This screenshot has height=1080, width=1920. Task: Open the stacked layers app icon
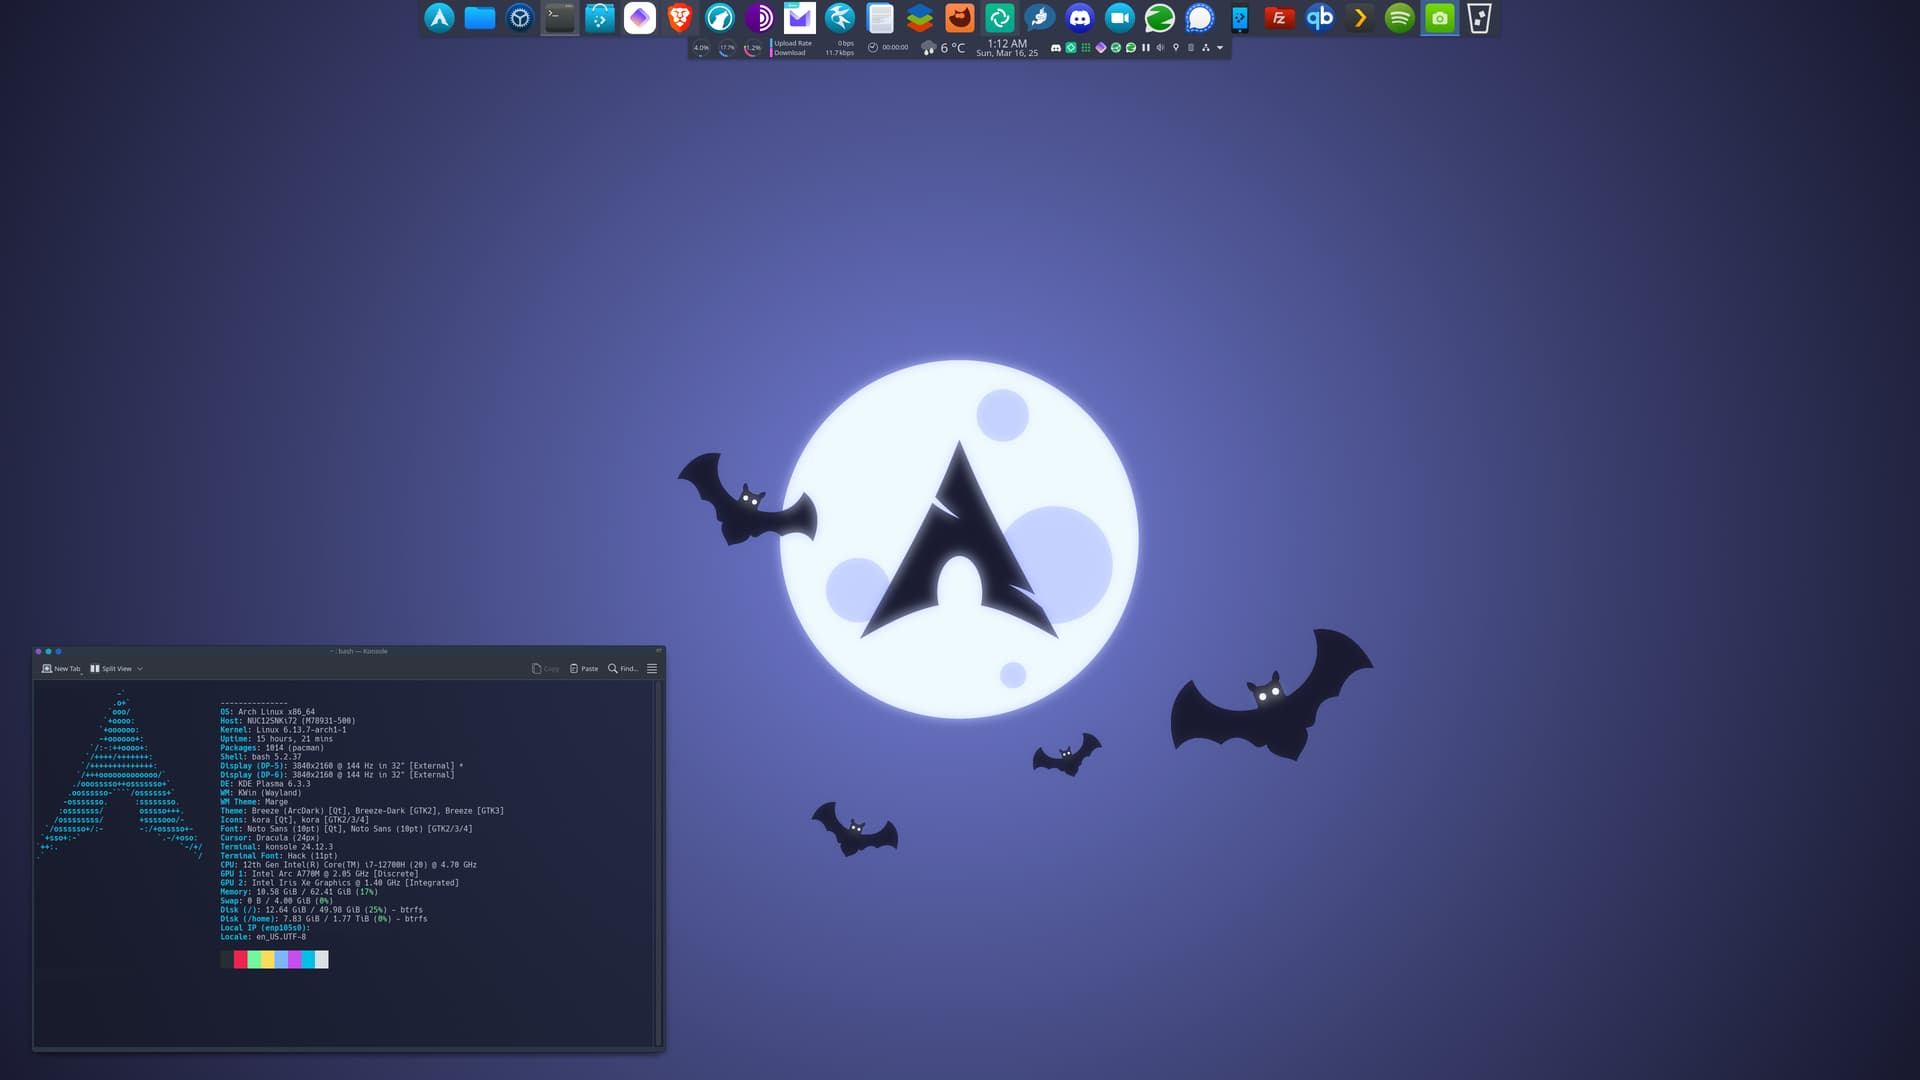tap(920, 18)
